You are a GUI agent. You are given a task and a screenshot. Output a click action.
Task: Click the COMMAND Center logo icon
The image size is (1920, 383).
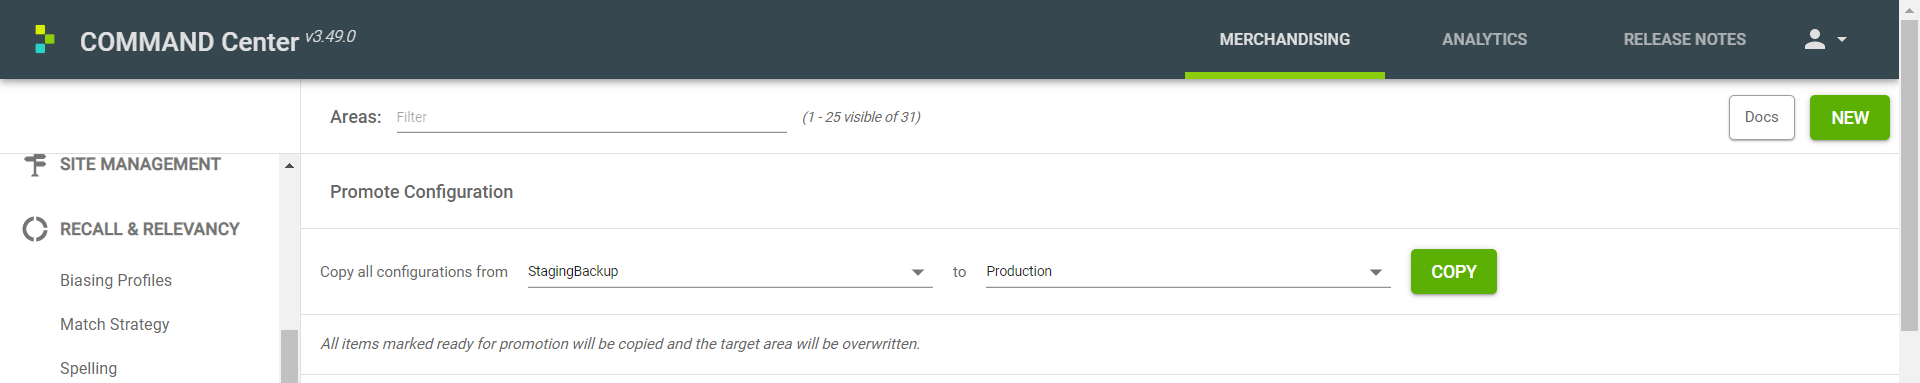pos(44,39)
